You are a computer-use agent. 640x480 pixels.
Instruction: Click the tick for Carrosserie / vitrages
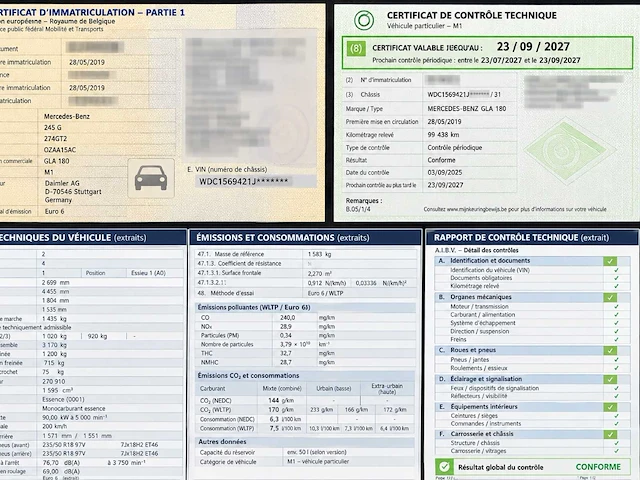pyautogui.click(x=616, y=451)
